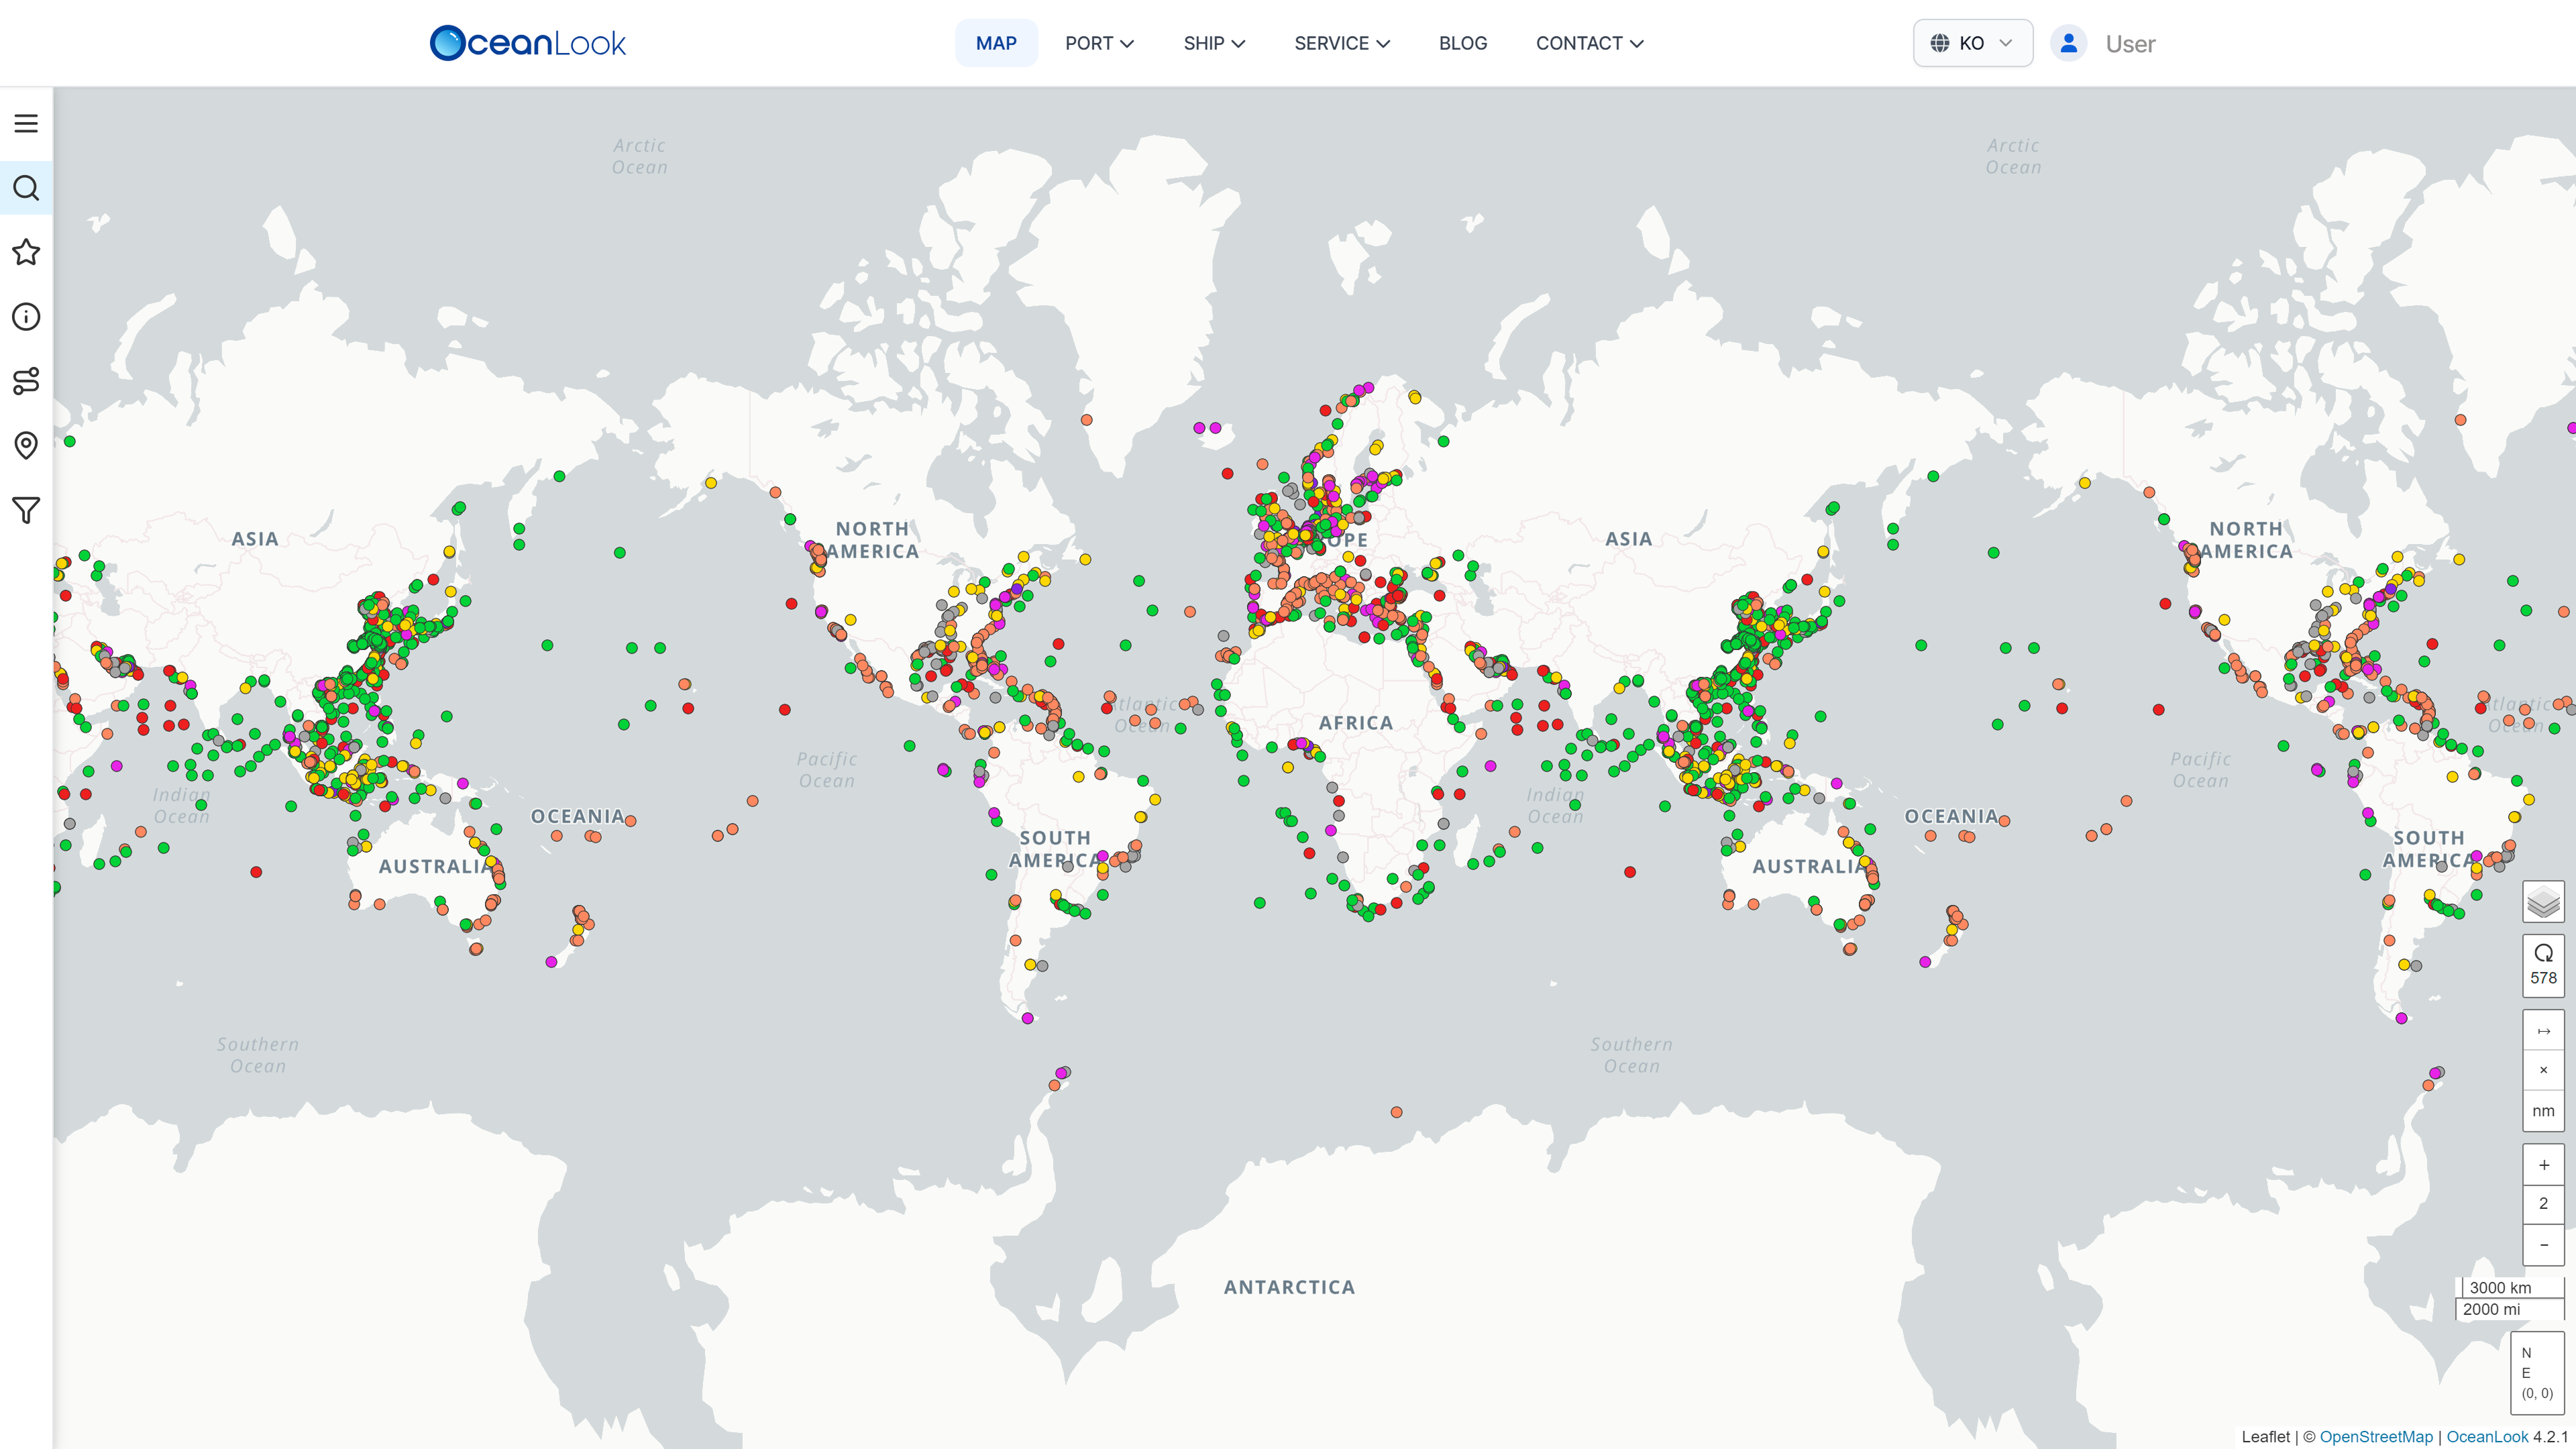The width and height of the screenshot is (2576, 1449).
Task: Open the KO language selector
Action: [1972, 43]
